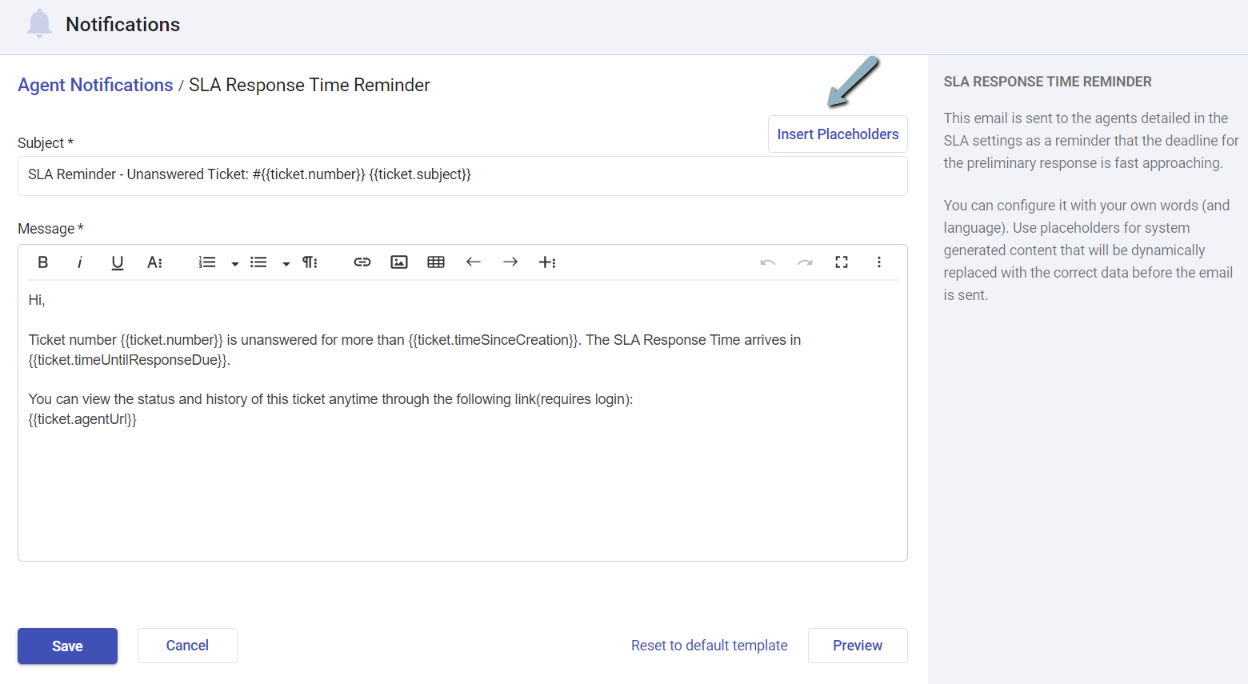Reset to default template
Viewport: 1248px width, 684px height.
point(709,645)
